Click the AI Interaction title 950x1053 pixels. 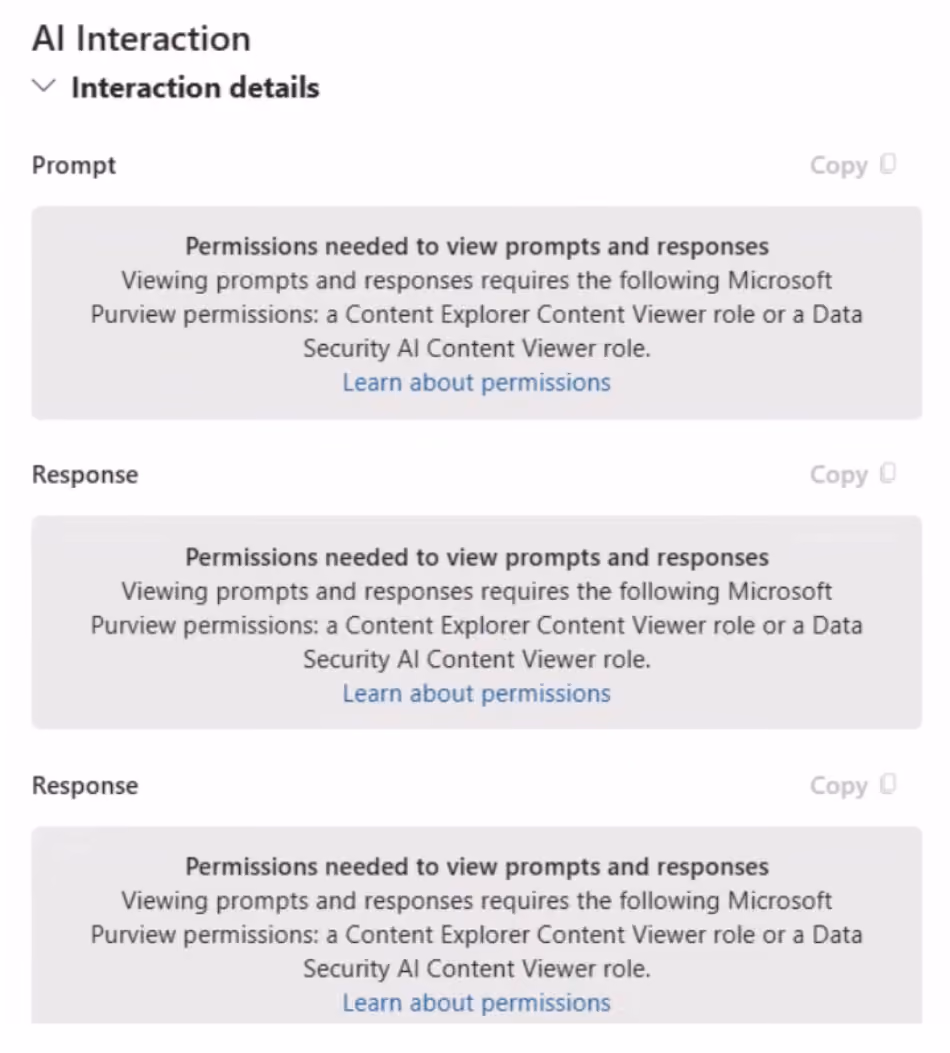click(x=142, y=38)
